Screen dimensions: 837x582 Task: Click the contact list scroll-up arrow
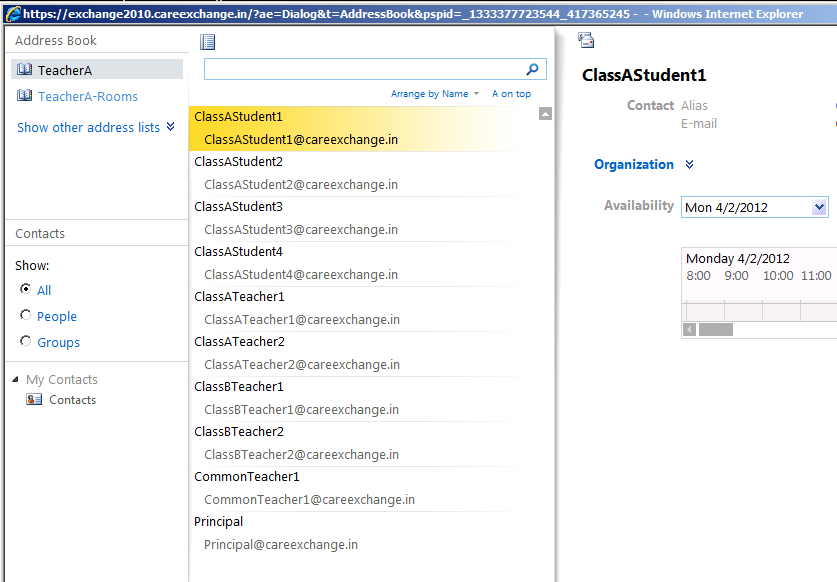pos(545,113)
